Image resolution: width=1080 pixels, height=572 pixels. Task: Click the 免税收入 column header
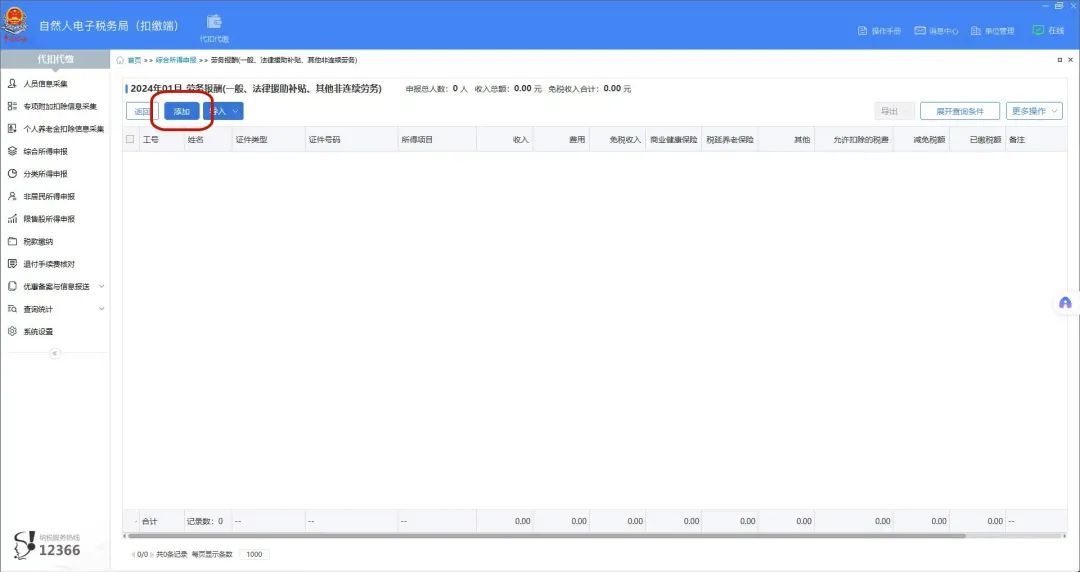coord(617,139)
